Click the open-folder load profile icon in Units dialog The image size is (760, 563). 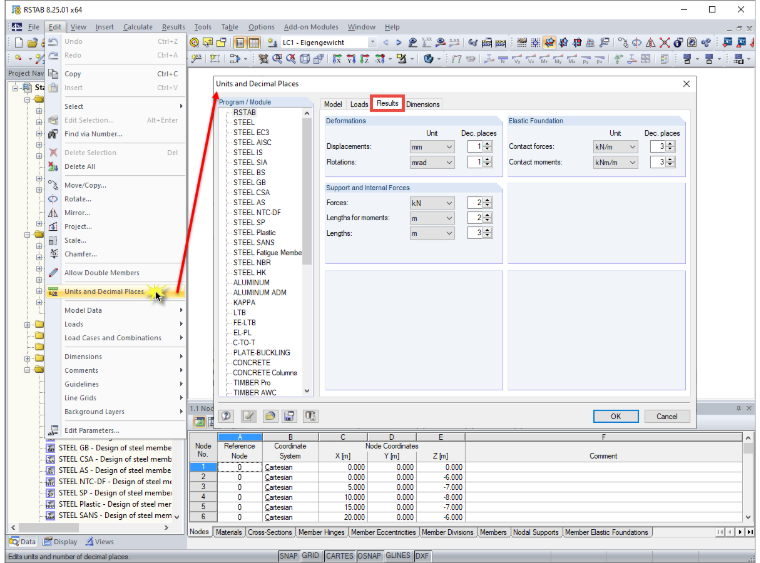pos(270,416)
